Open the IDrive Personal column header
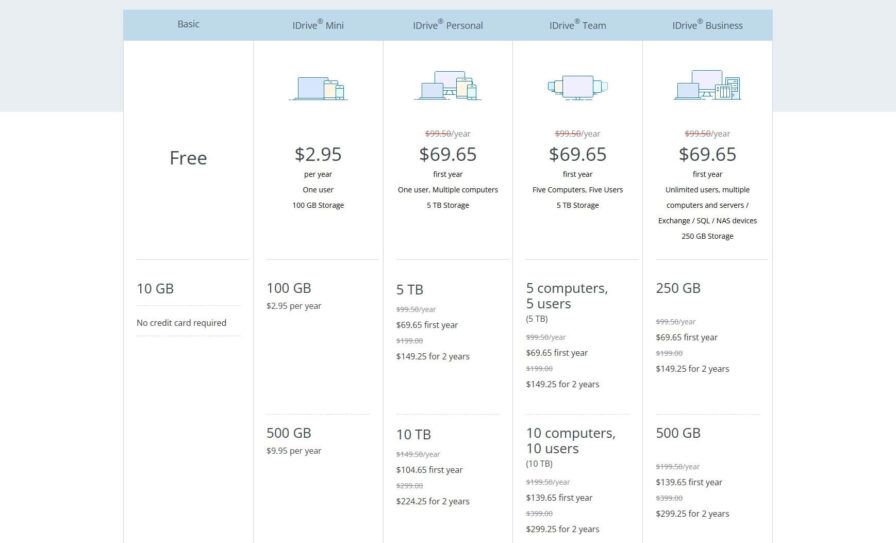Image resolution: width=896 pixels, height=543 pixels. click(x=447, y=25)
